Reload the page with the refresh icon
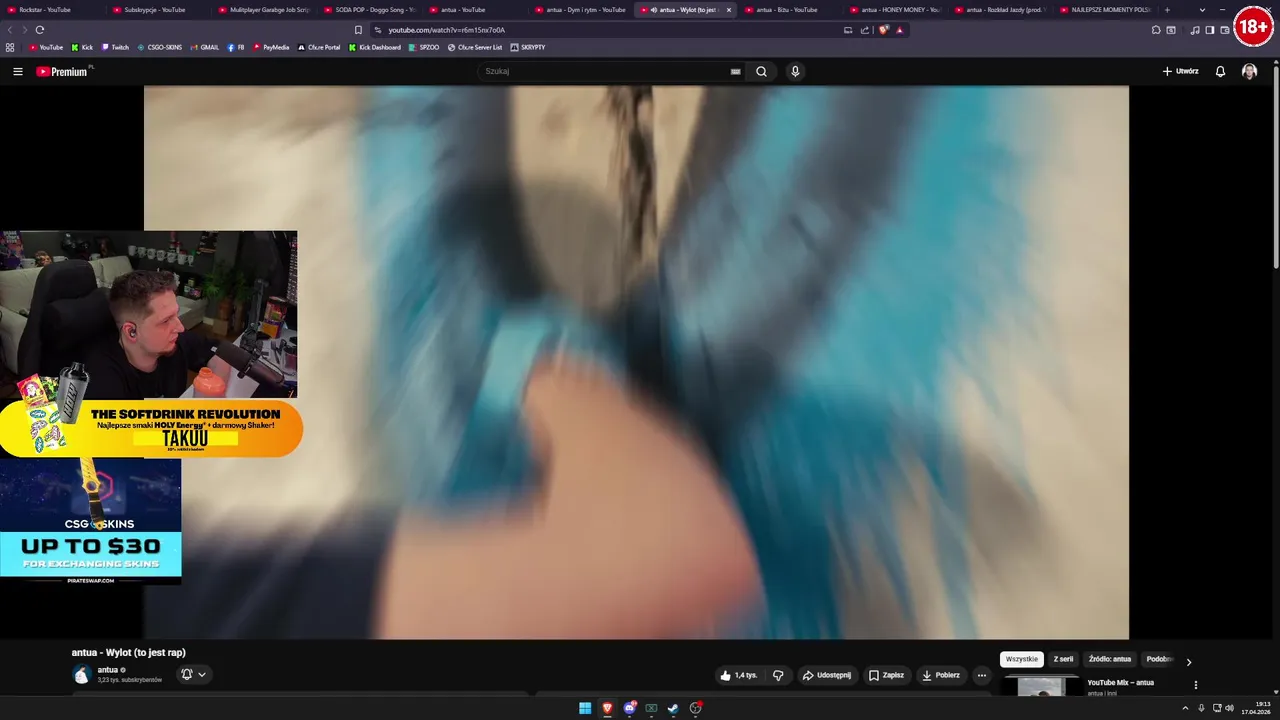This screenshot has width=1280, height=720. coord(39,30)
